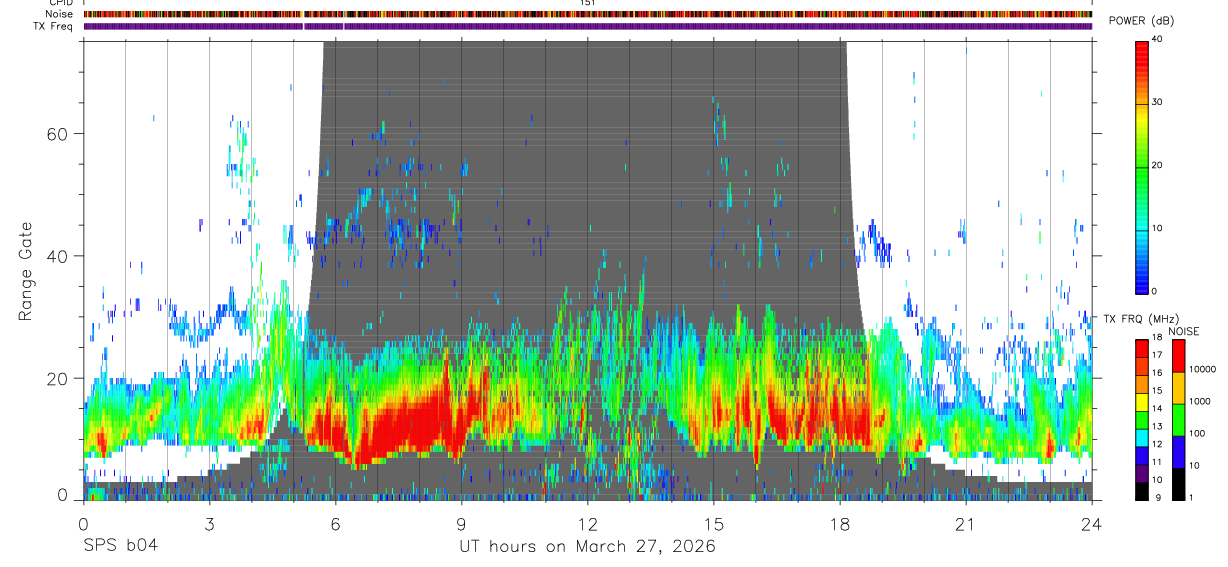The image size is (1228, 567).
Task: Click noise legend value '10000'
Action: 1204,369
